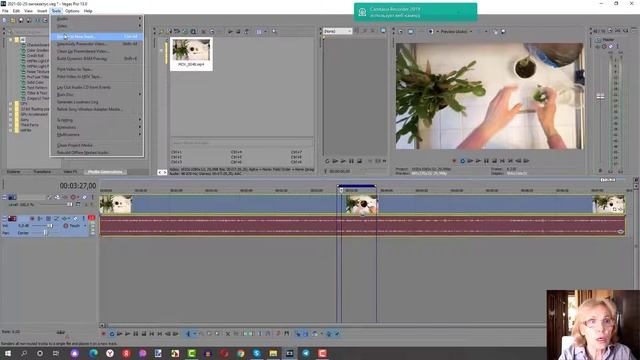The image size is (640, 360).
Task: Solo the audio track
Action: point(84,218)
